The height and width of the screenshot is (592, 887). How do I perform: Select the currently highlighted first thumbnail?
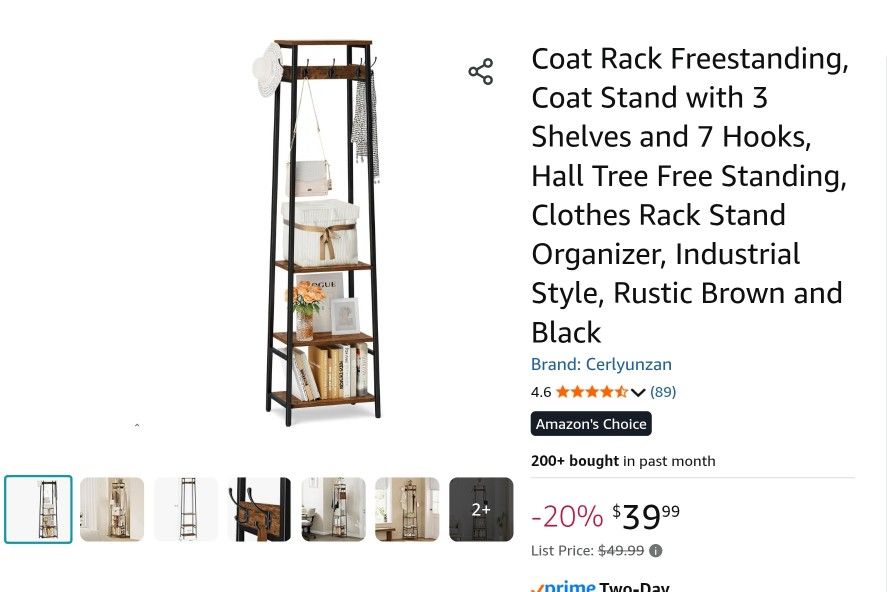38,509
